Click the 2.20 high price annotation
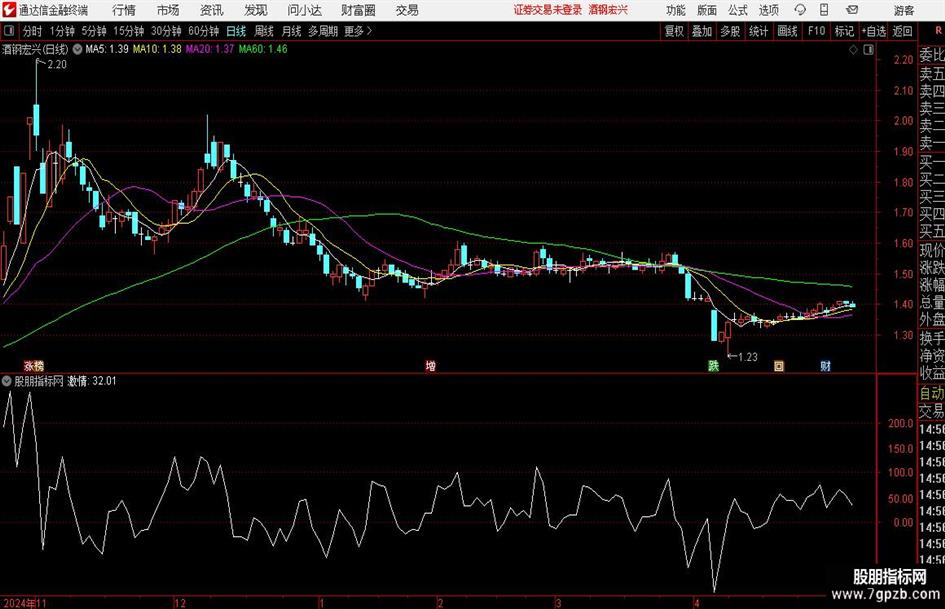Image resolution: width=945 pixels, height=609 pixels. coord(57,65)
